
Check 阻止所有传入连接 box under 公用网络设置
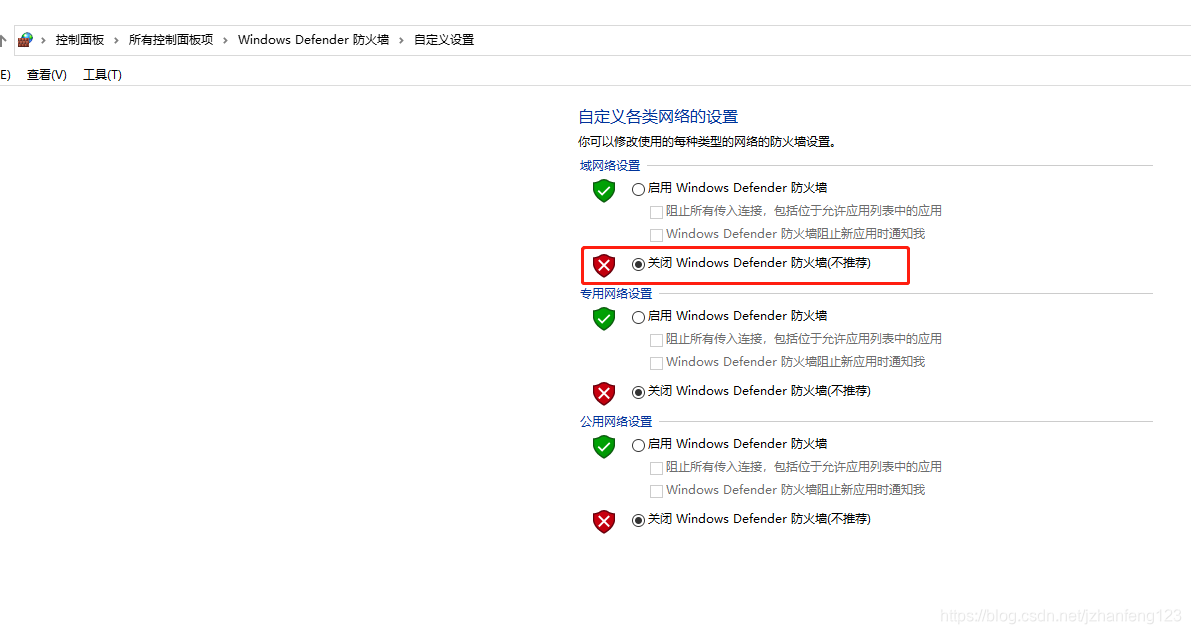[656, 468]
